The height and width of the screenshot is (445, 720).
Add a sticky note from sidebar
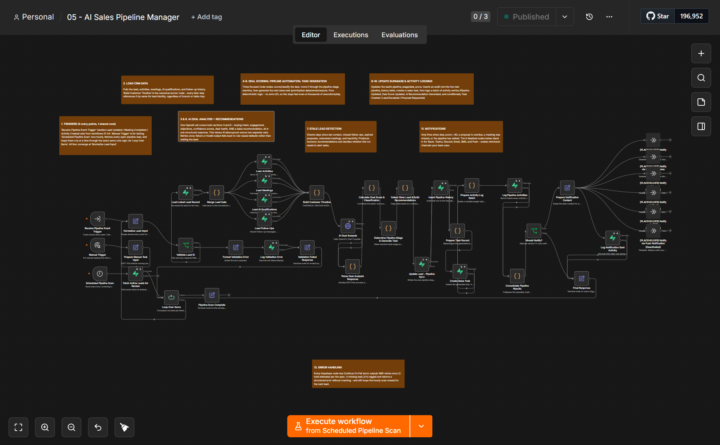pos(701,102)
